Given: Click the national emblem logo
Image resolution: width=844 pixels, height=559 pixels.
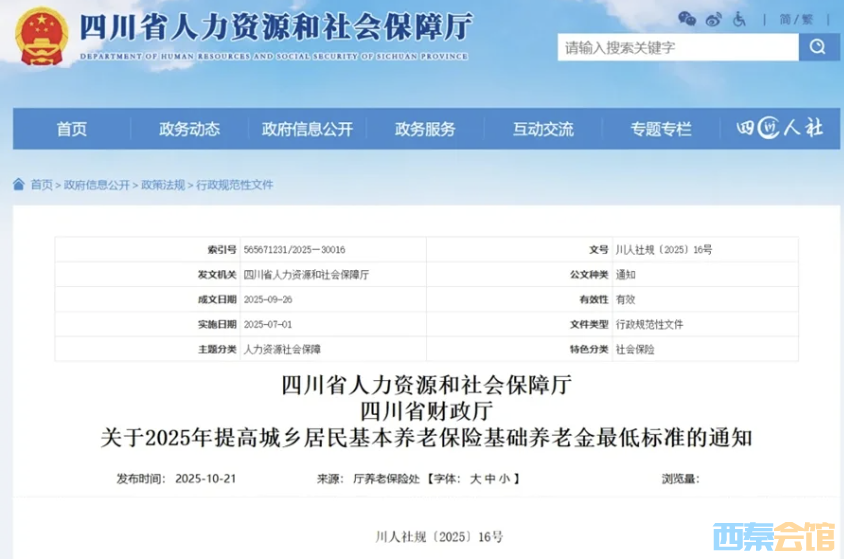Looking at the screenshot, I should coord(41,36).
